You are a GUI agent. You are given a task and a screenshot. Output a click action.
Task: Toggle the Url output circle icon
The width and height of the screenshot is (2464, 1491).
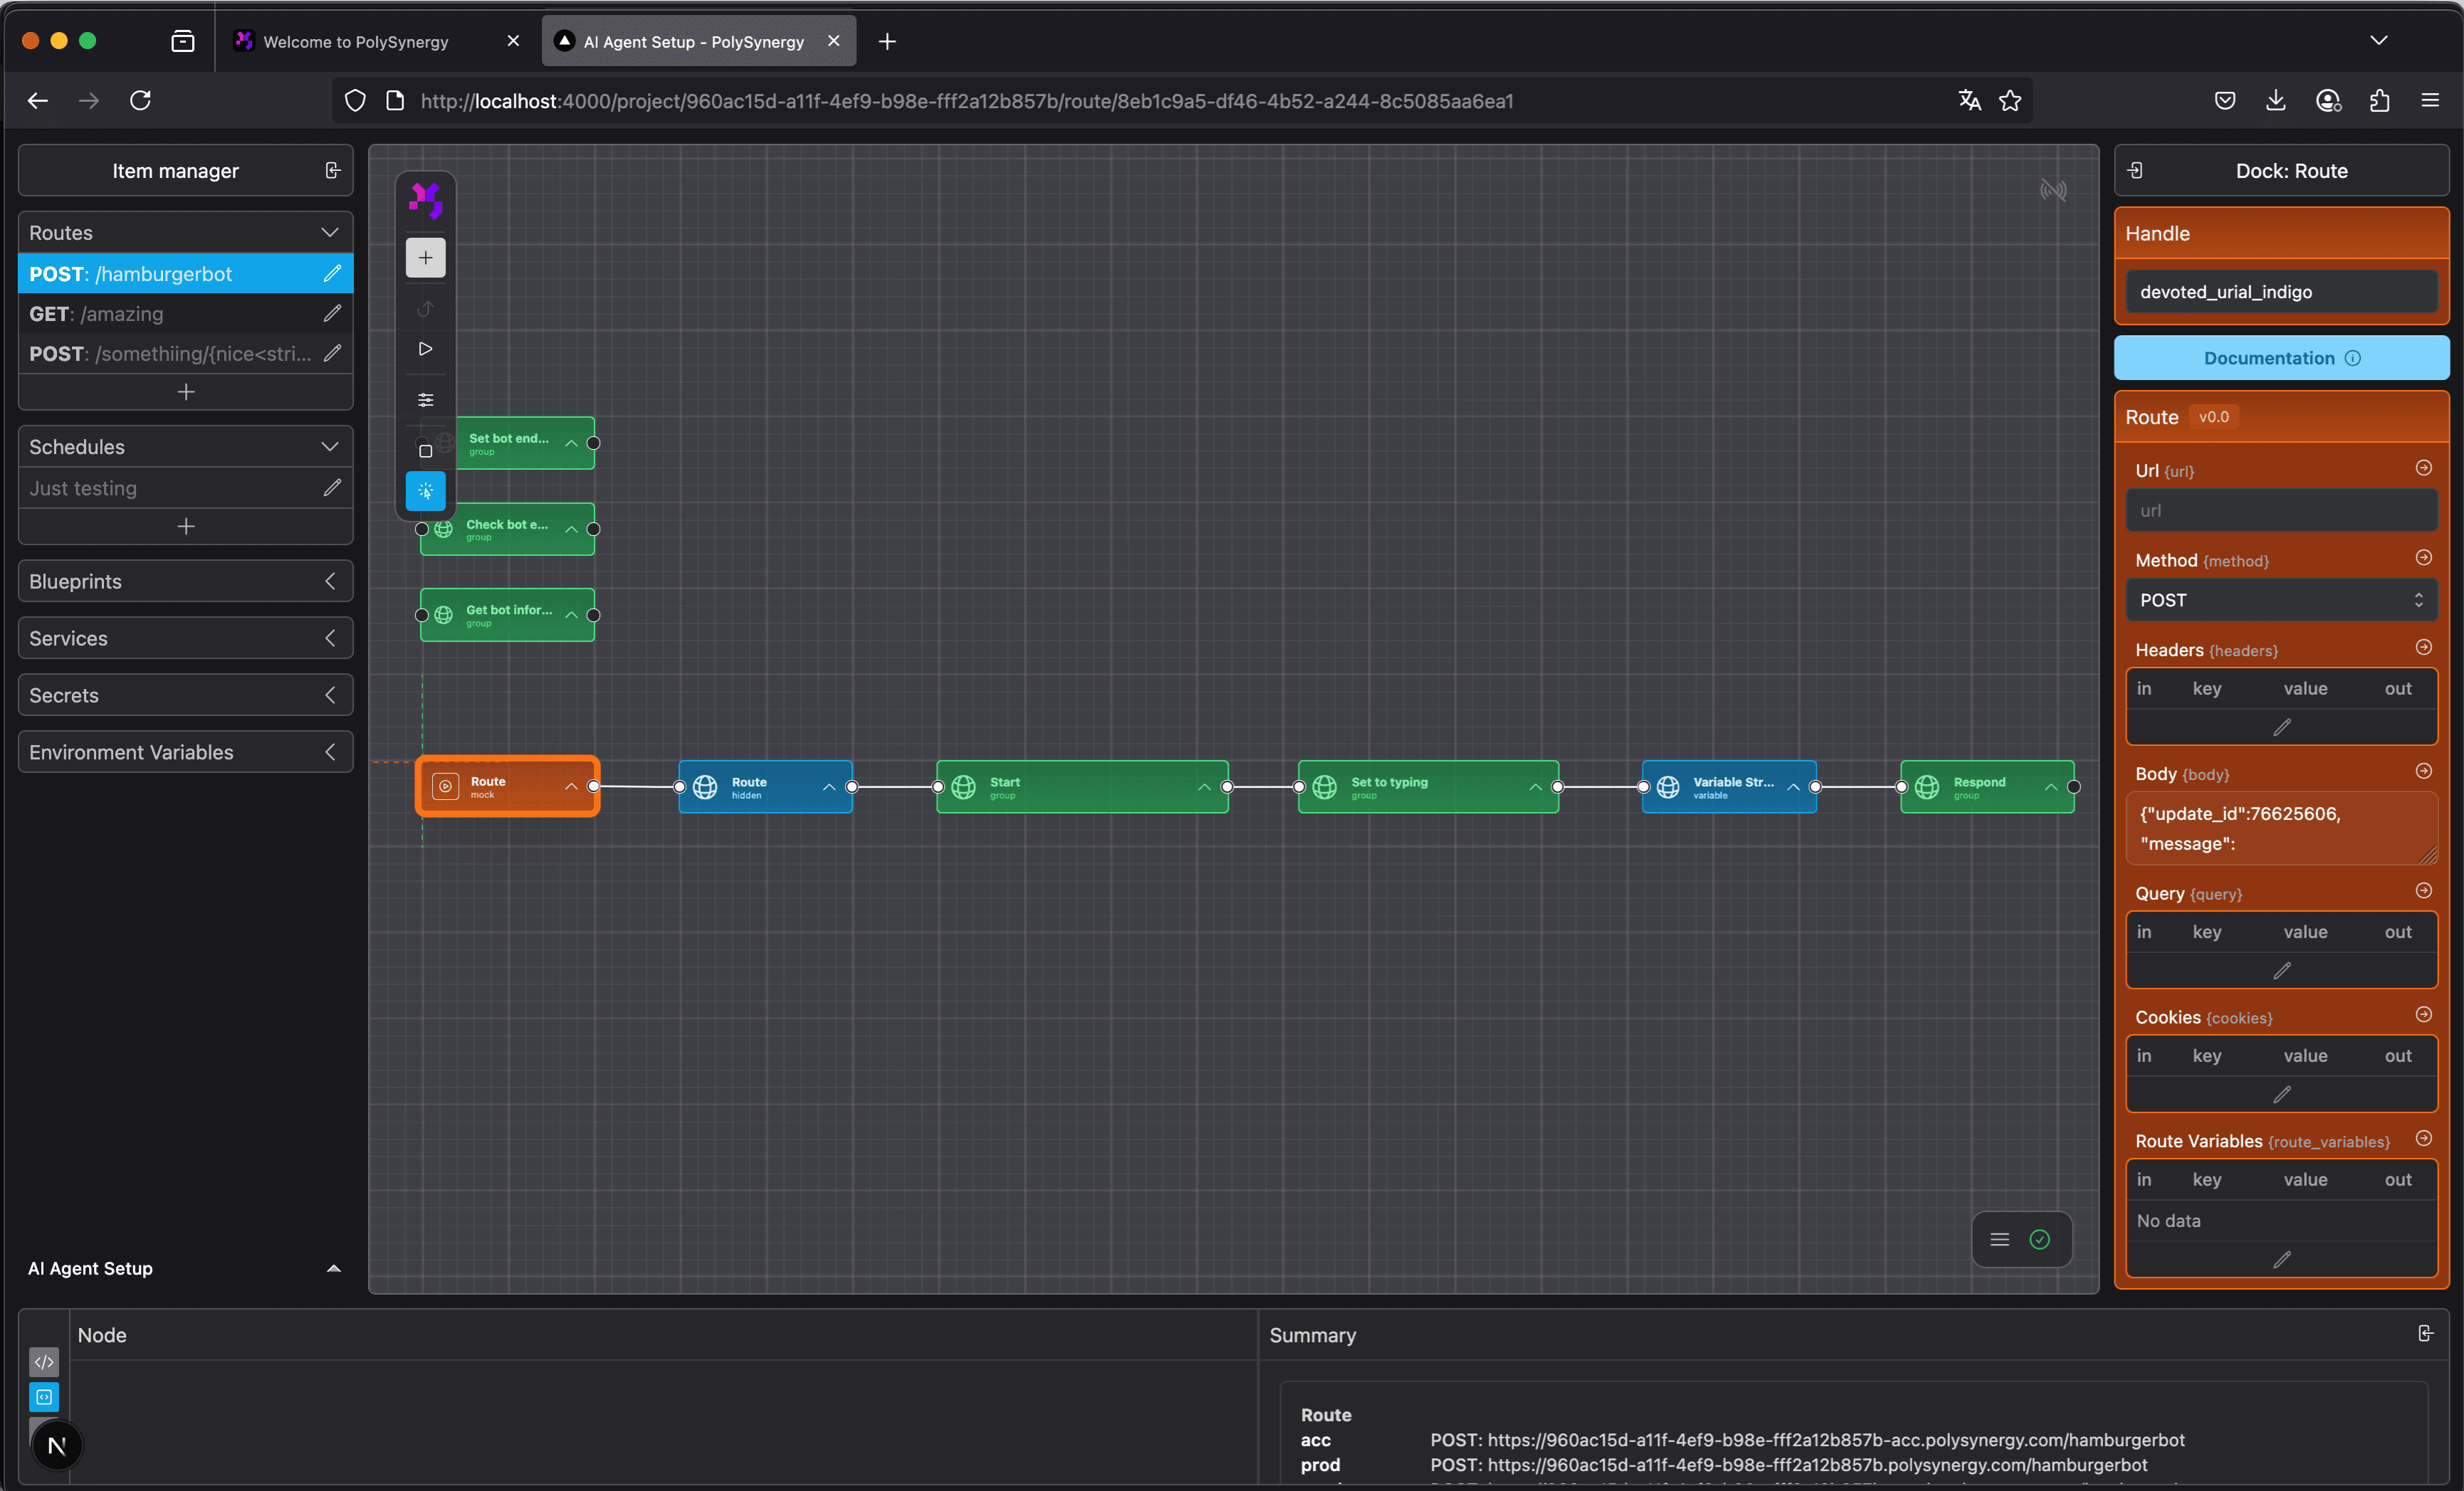click(x=2423, y=468)
